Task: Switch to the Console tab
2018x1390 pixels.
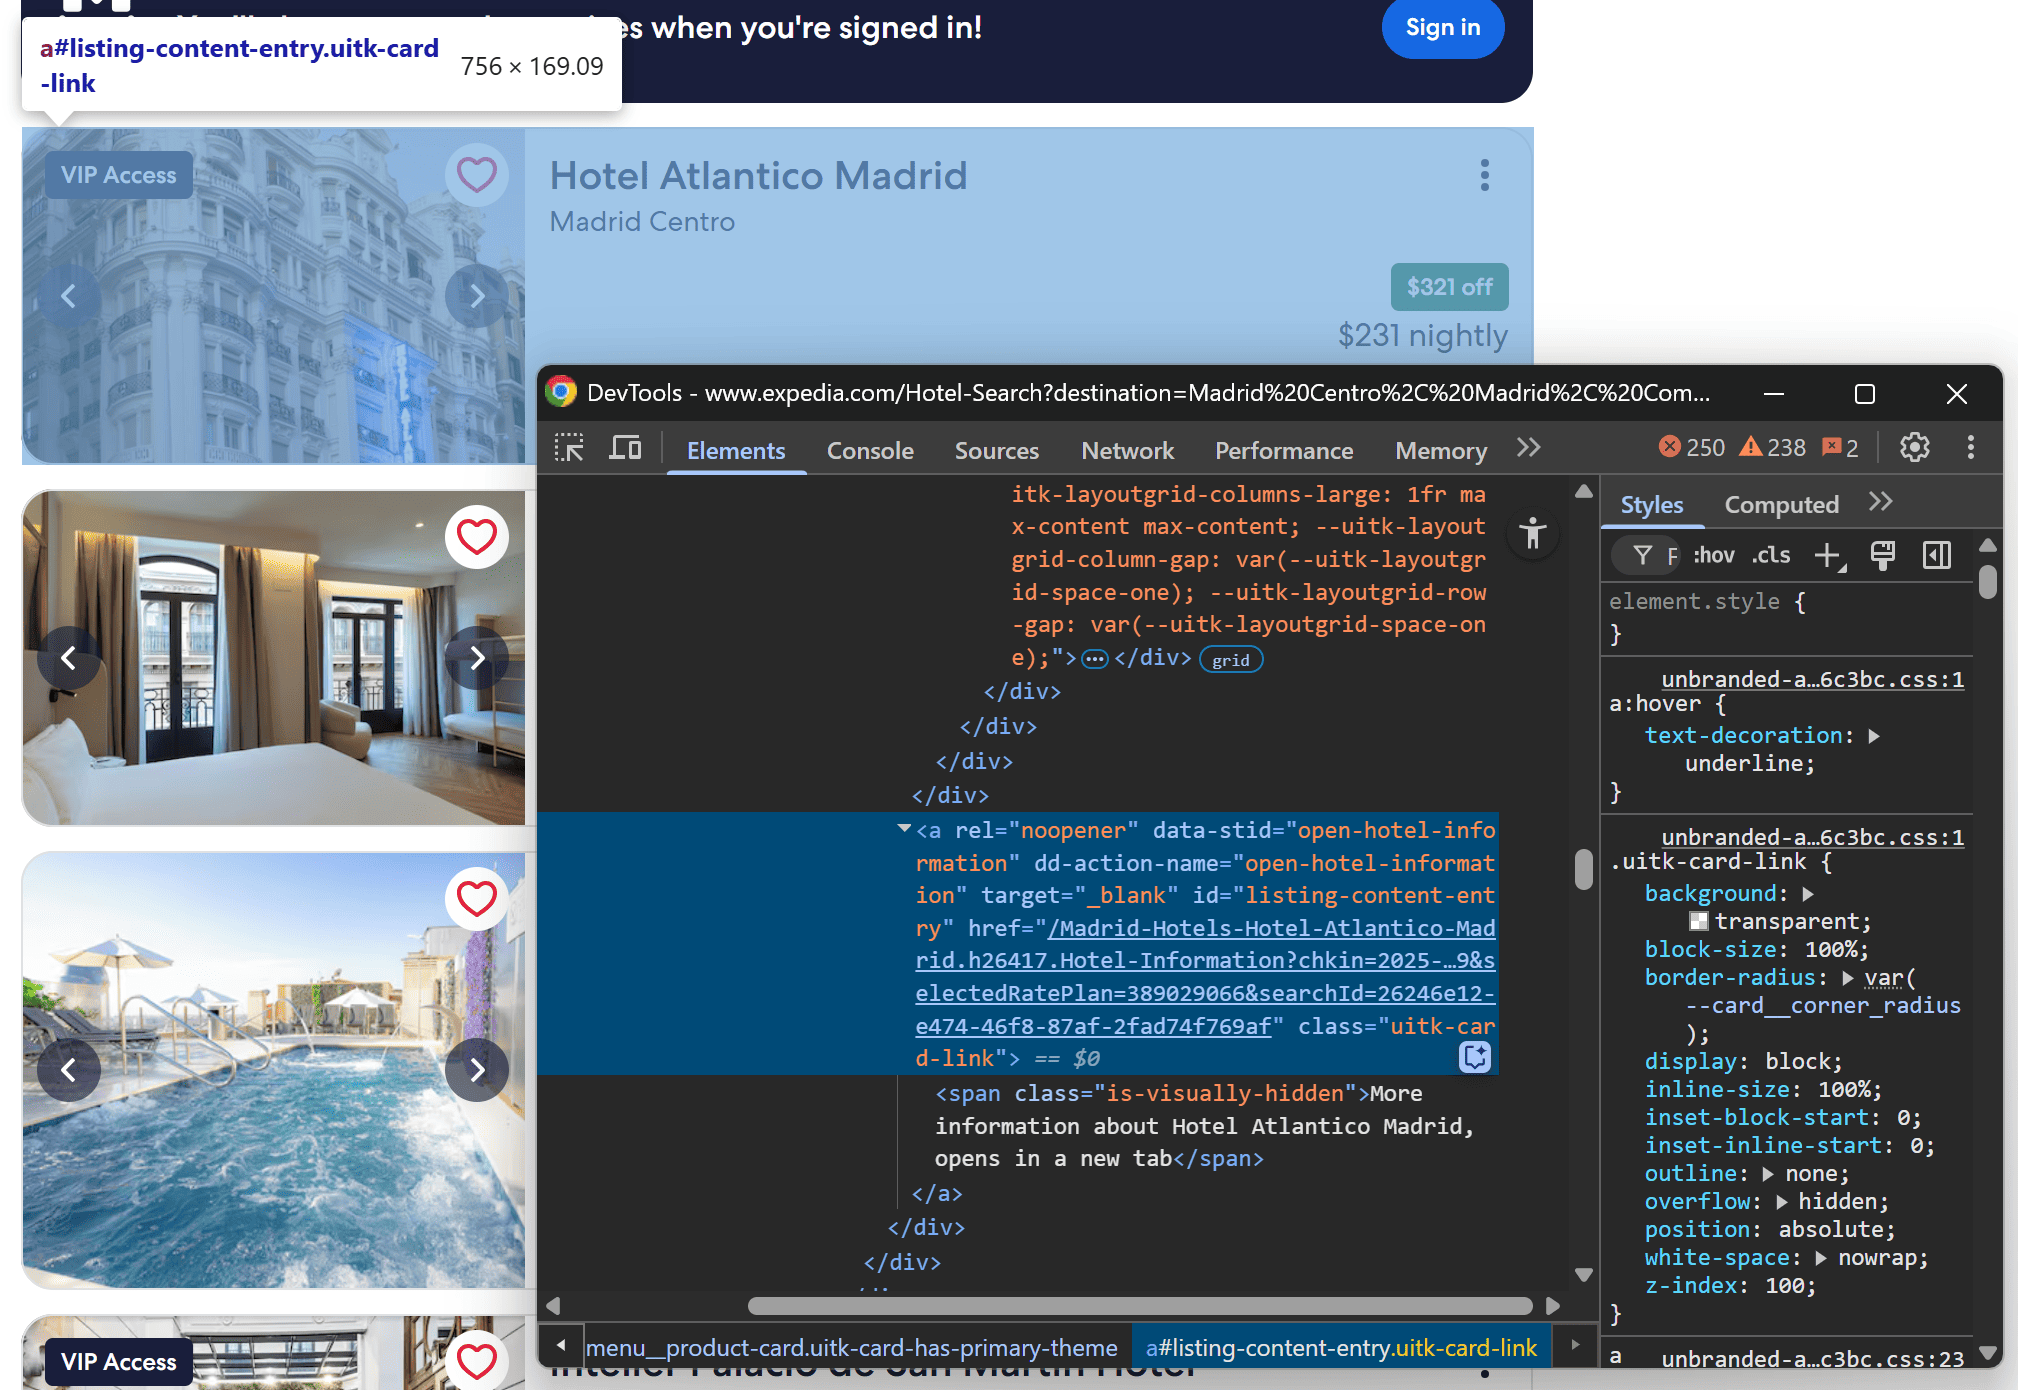Action: (x=869, y=451)
